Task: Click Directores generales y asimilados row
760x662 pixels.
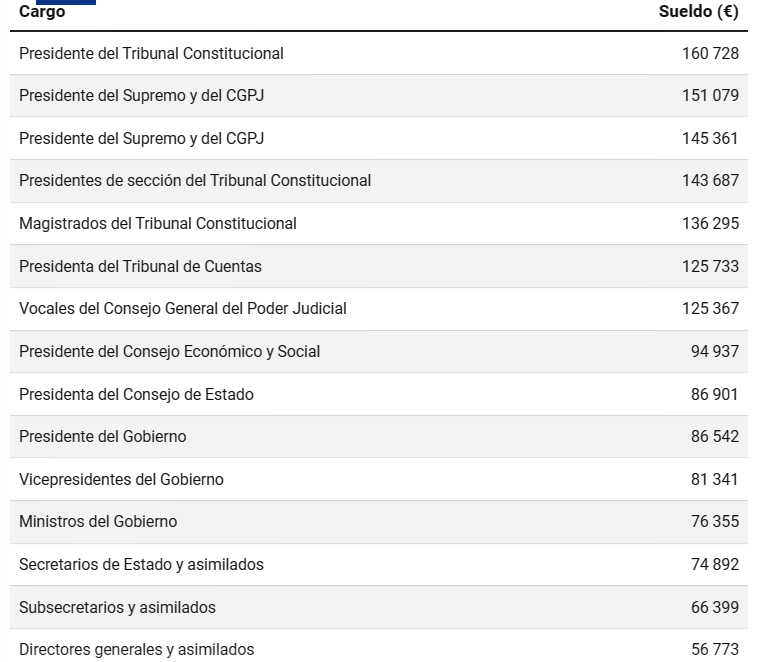Action: 379,646
